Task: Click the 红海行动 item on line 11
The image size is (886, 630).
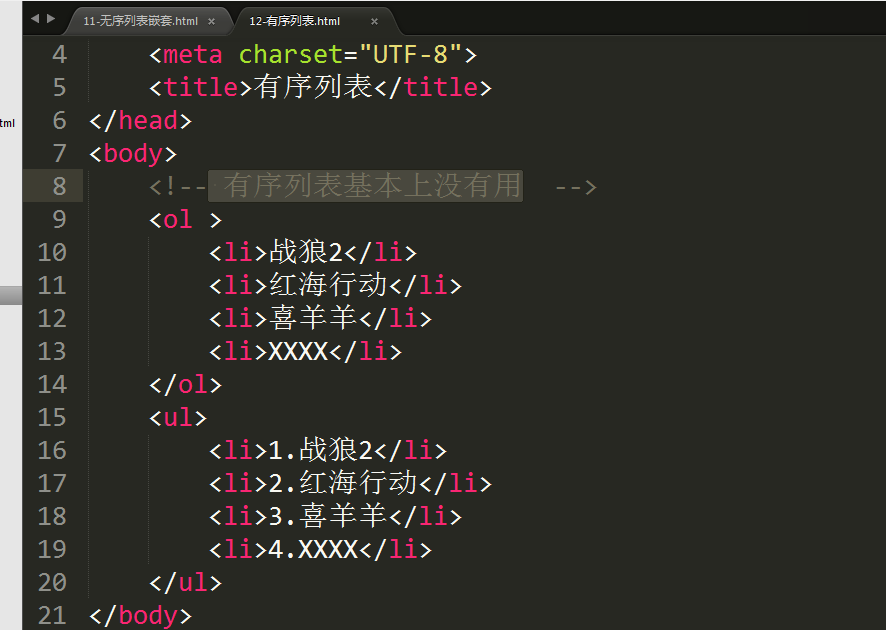Action: click(328, 285)
